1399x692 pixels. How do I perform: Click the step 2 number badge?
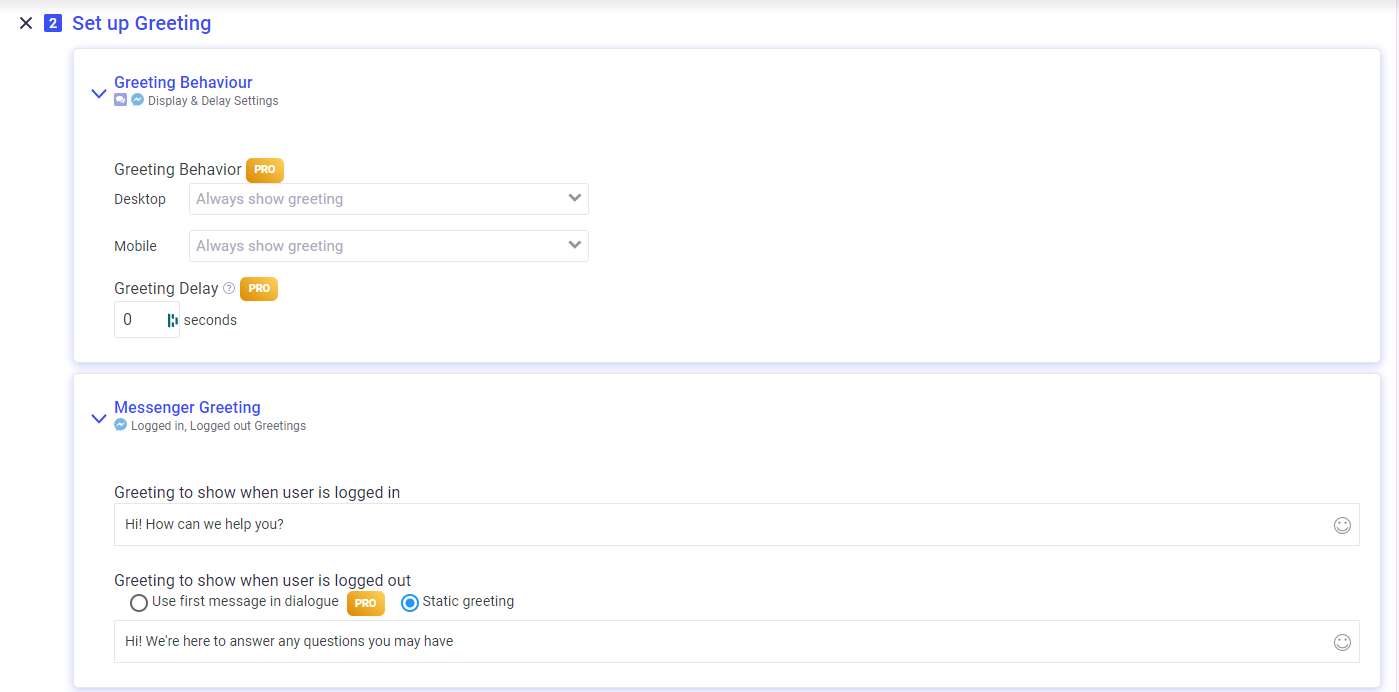pyautogui.click(x=53, y=23)
